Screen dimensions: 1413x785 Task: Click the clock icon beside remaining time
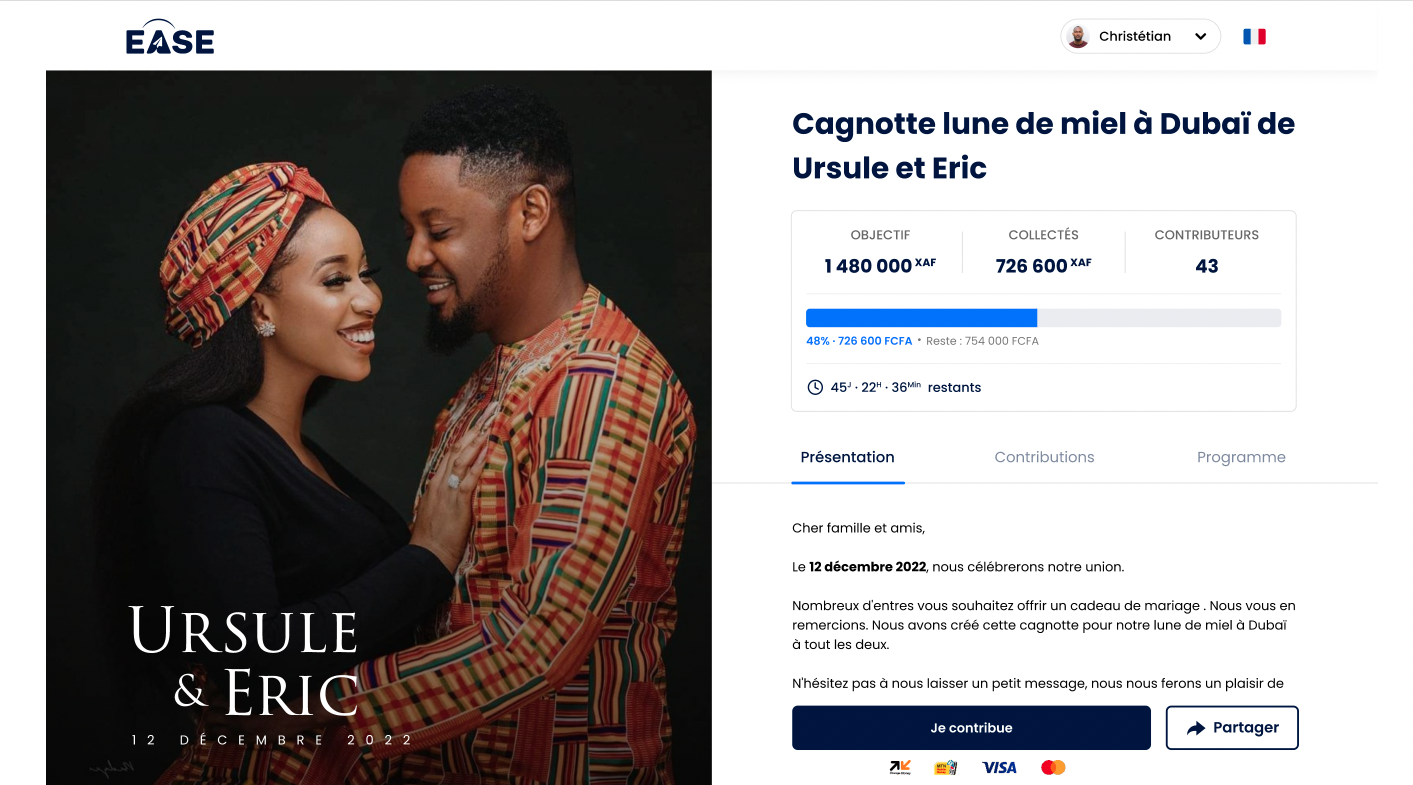(815, 387)
